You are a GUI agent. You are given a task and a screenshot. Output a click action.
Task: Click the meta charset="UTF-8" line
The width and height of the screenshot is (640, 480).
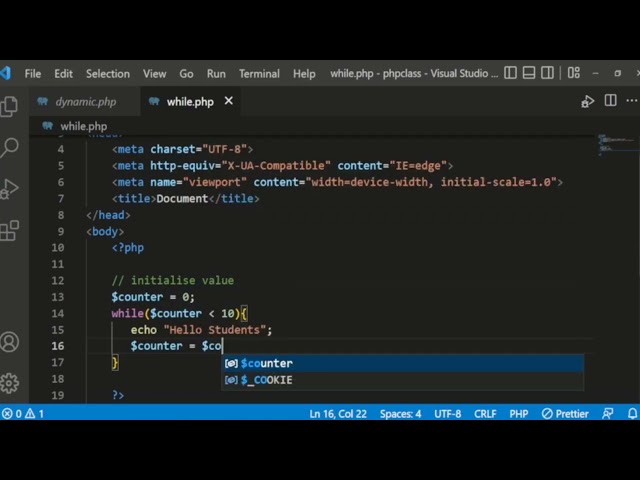[182, 149]
